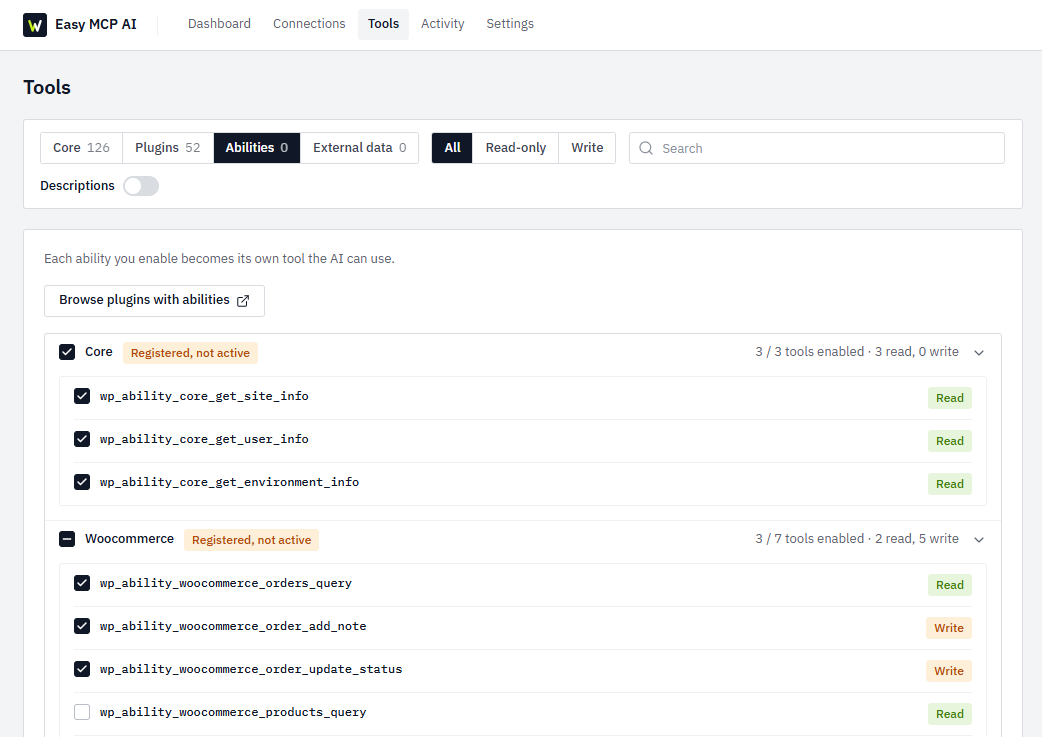Uncheck wp_ability_core_get_site_info

click(x=82, y=396)
